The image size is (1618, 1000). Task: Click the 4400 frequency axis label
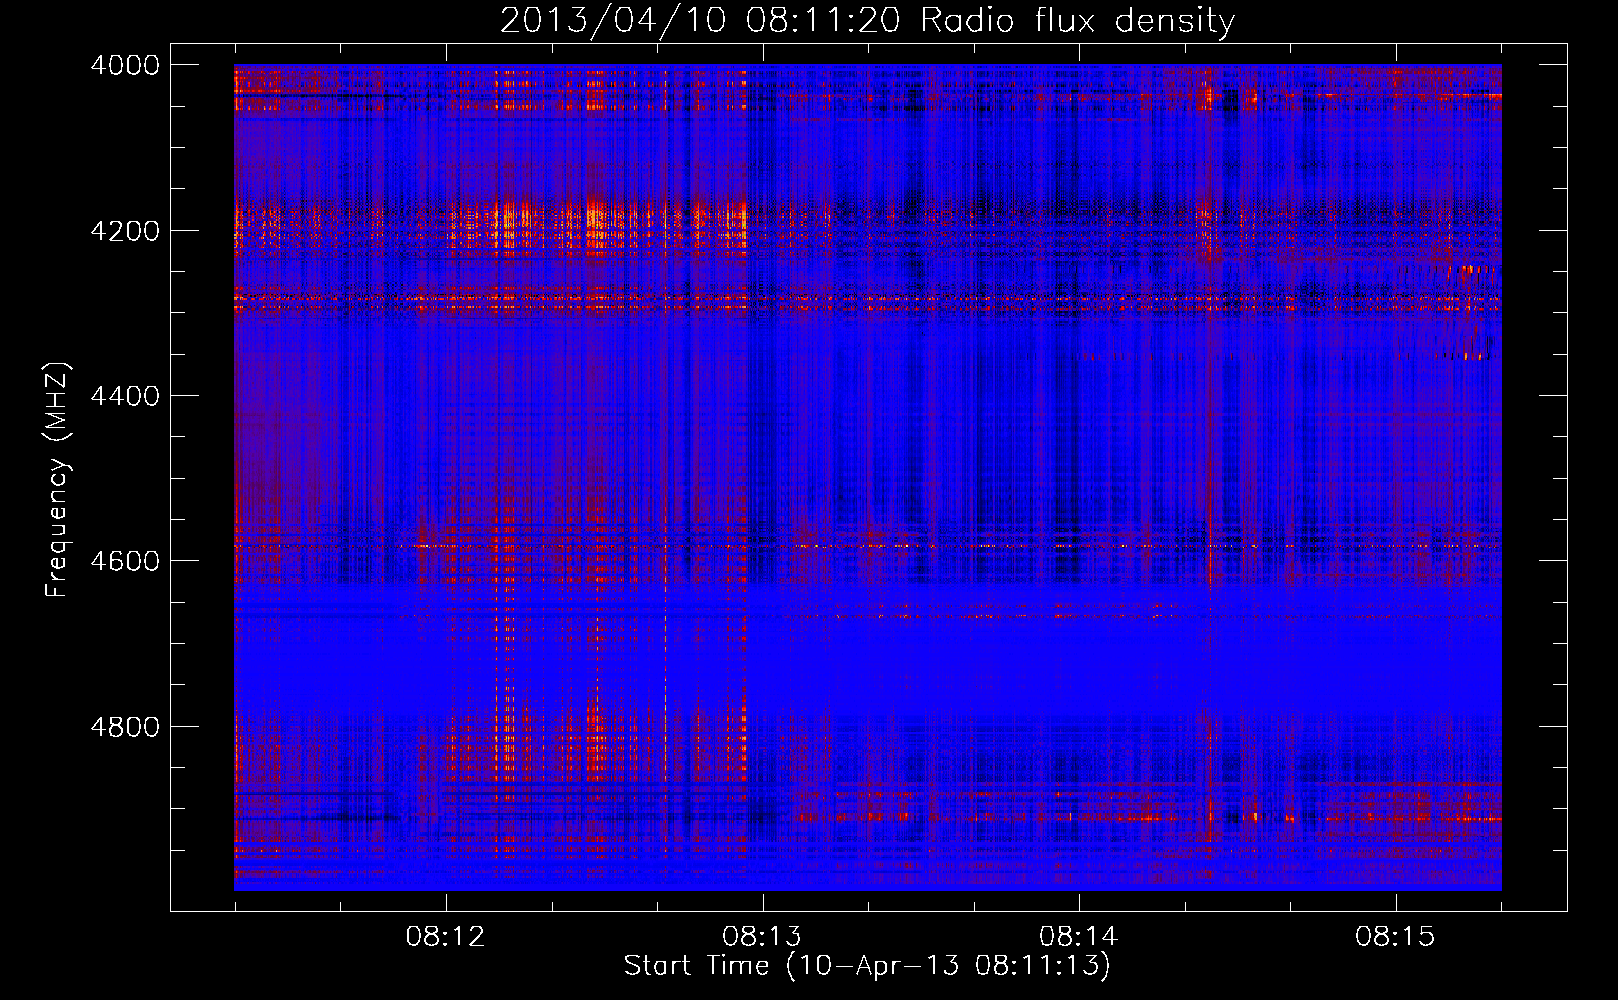(x=125, y=396)
